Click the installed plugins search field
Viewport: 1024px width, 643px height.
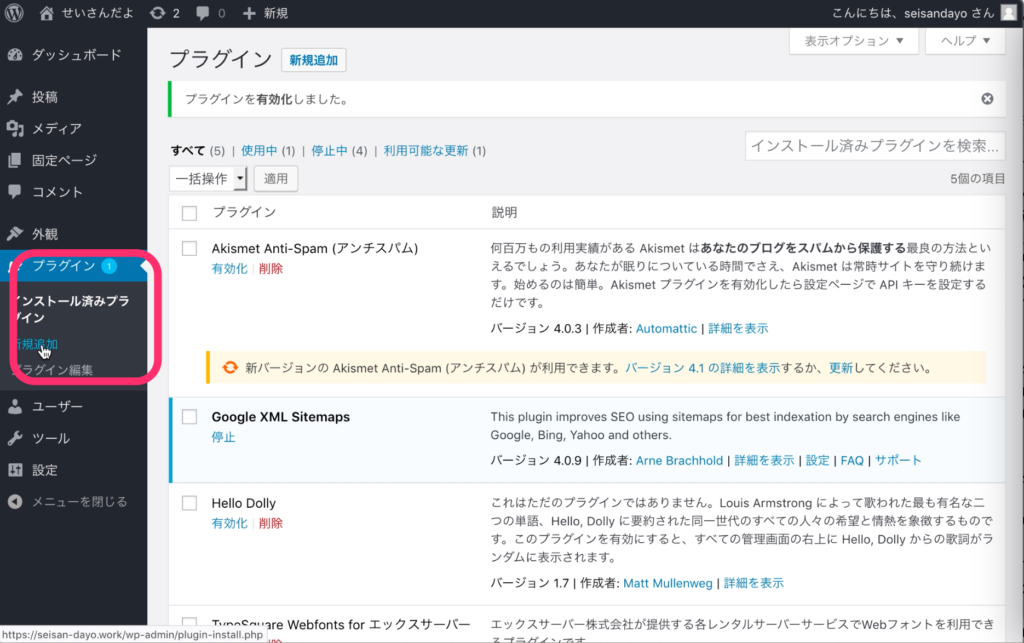874,146
